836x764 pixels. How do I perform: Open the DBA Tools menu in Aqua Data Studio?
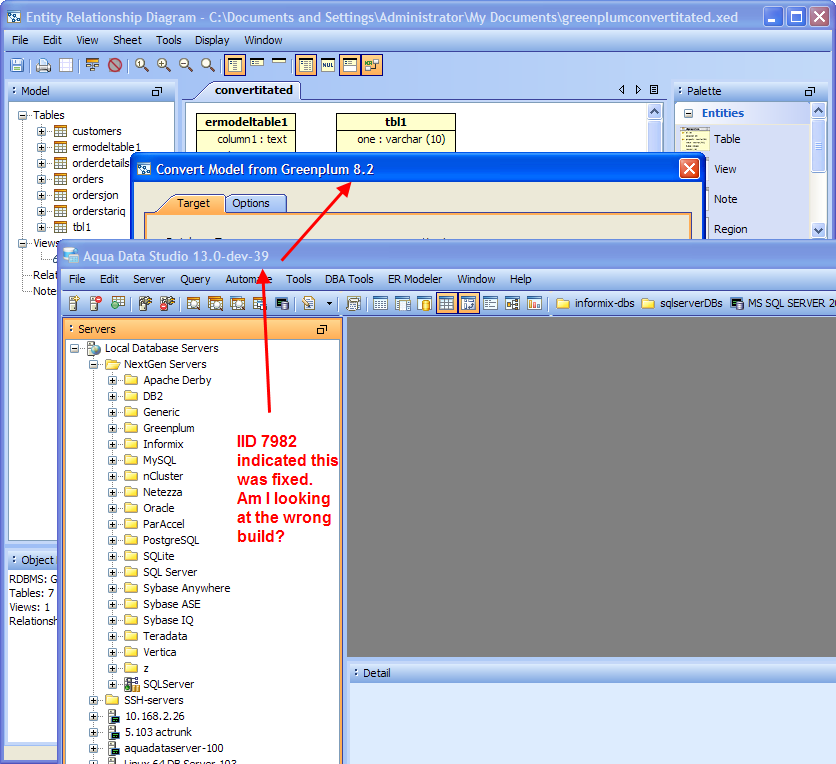pos(349,279)
